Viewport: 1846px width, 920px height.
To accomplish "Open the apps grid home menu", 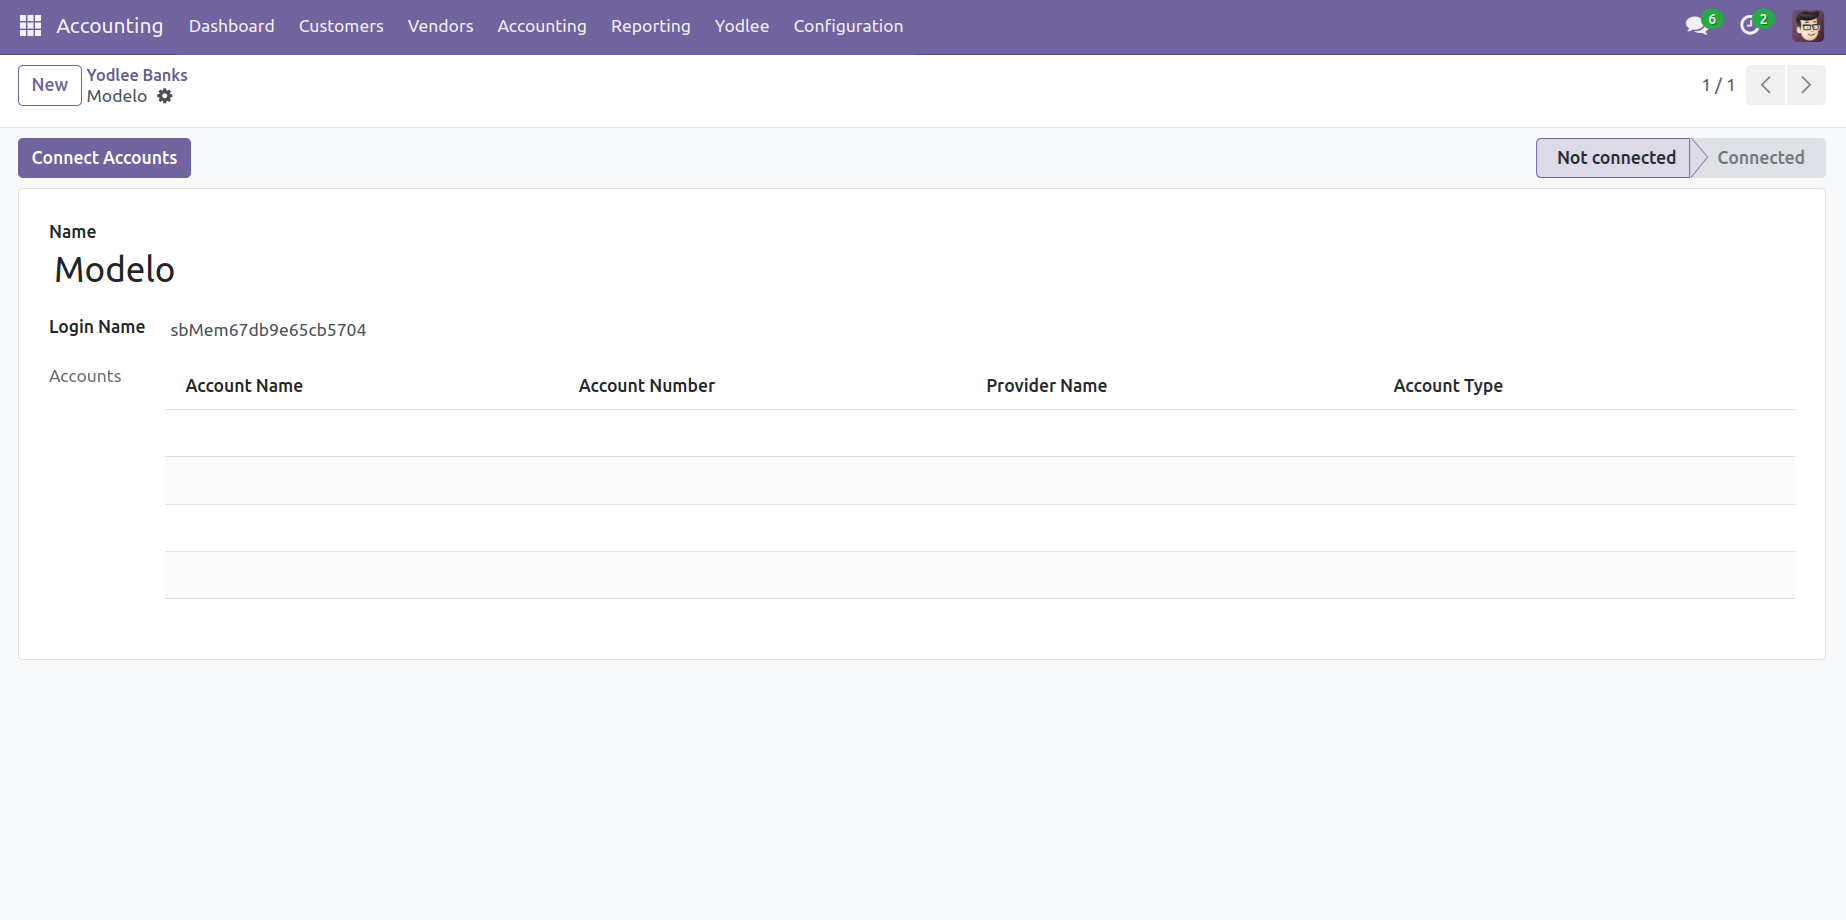I will click(30, 26).
